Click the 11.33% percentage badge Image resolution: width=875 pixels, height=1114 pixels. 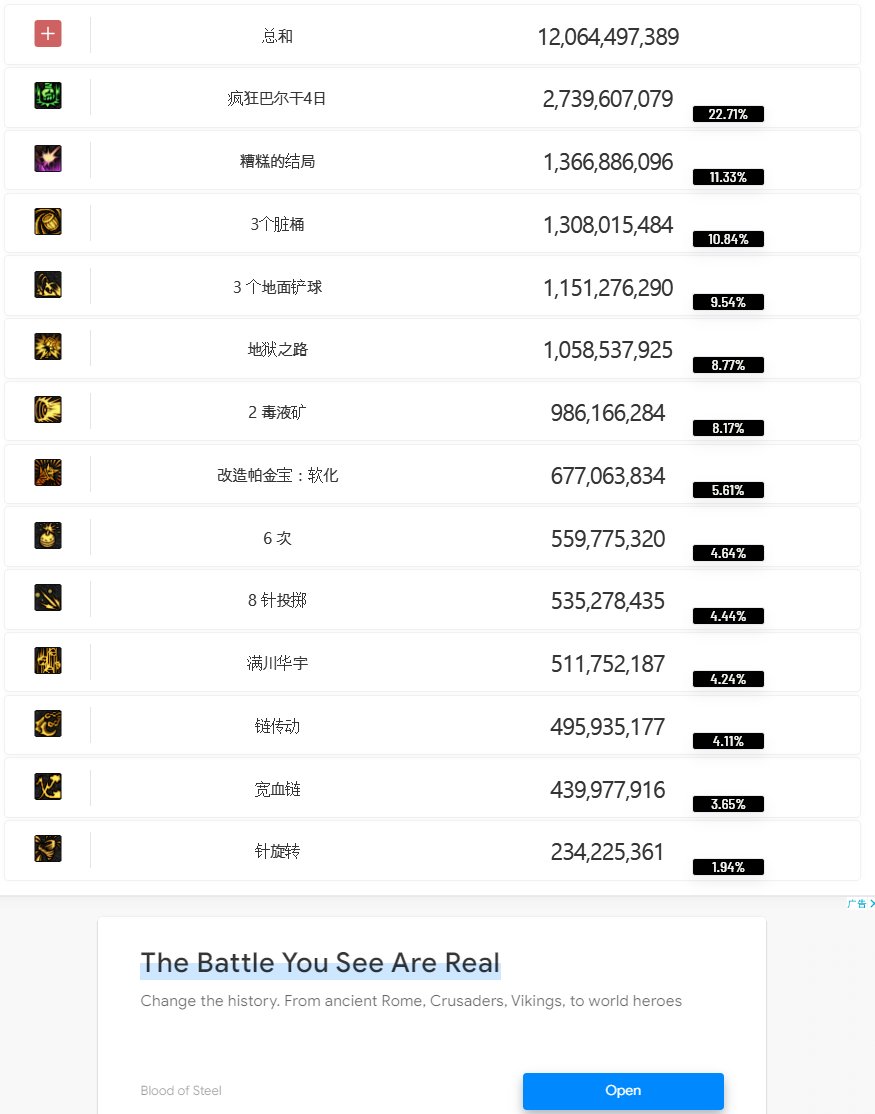(x=728, y=177)
